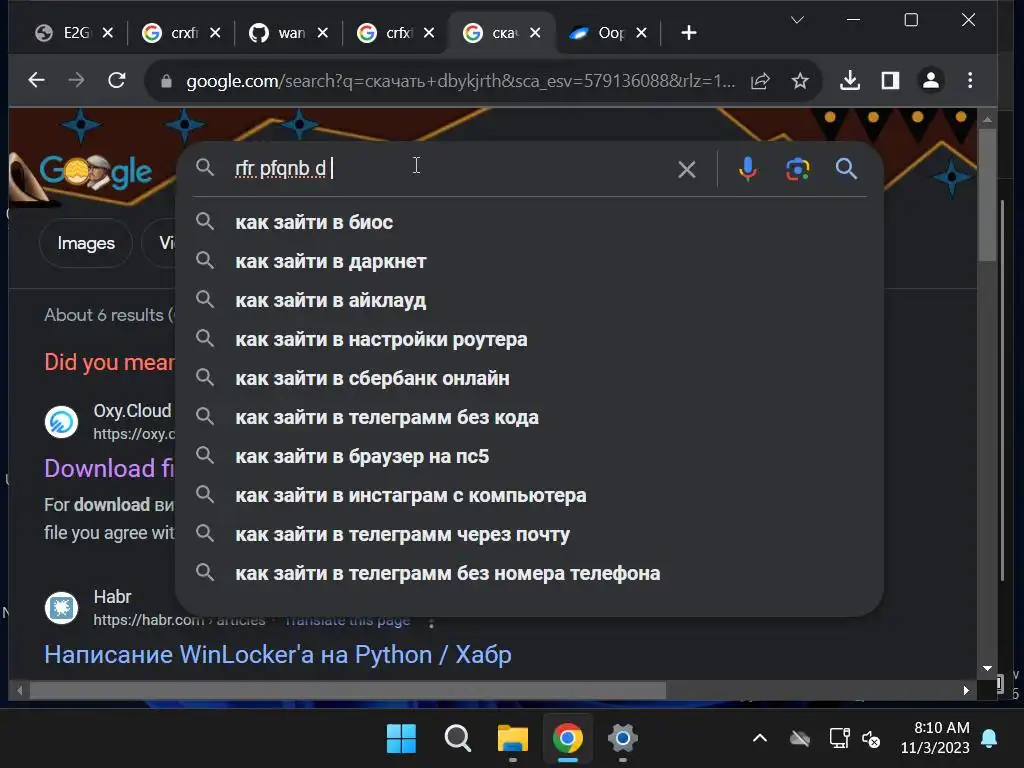This screenshot has width=1024, height=768.
Task: Toggle the Chrome side panel icon
Action: tap(890, 80)
